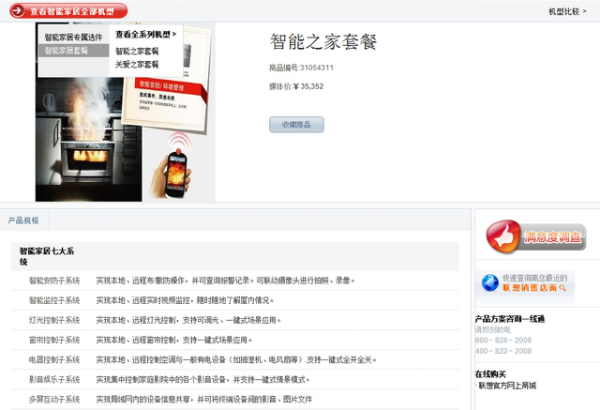Open the 联想销售店面 store finder link
This screenshot has height=410, width=600.
coord(535,287)
